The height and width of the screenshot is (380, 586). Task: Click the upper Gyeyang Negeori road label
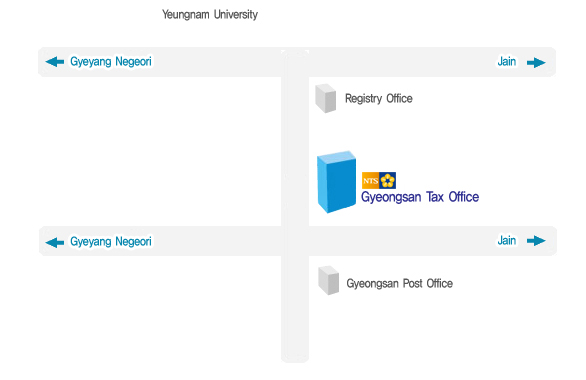click(x=111, y=62)
